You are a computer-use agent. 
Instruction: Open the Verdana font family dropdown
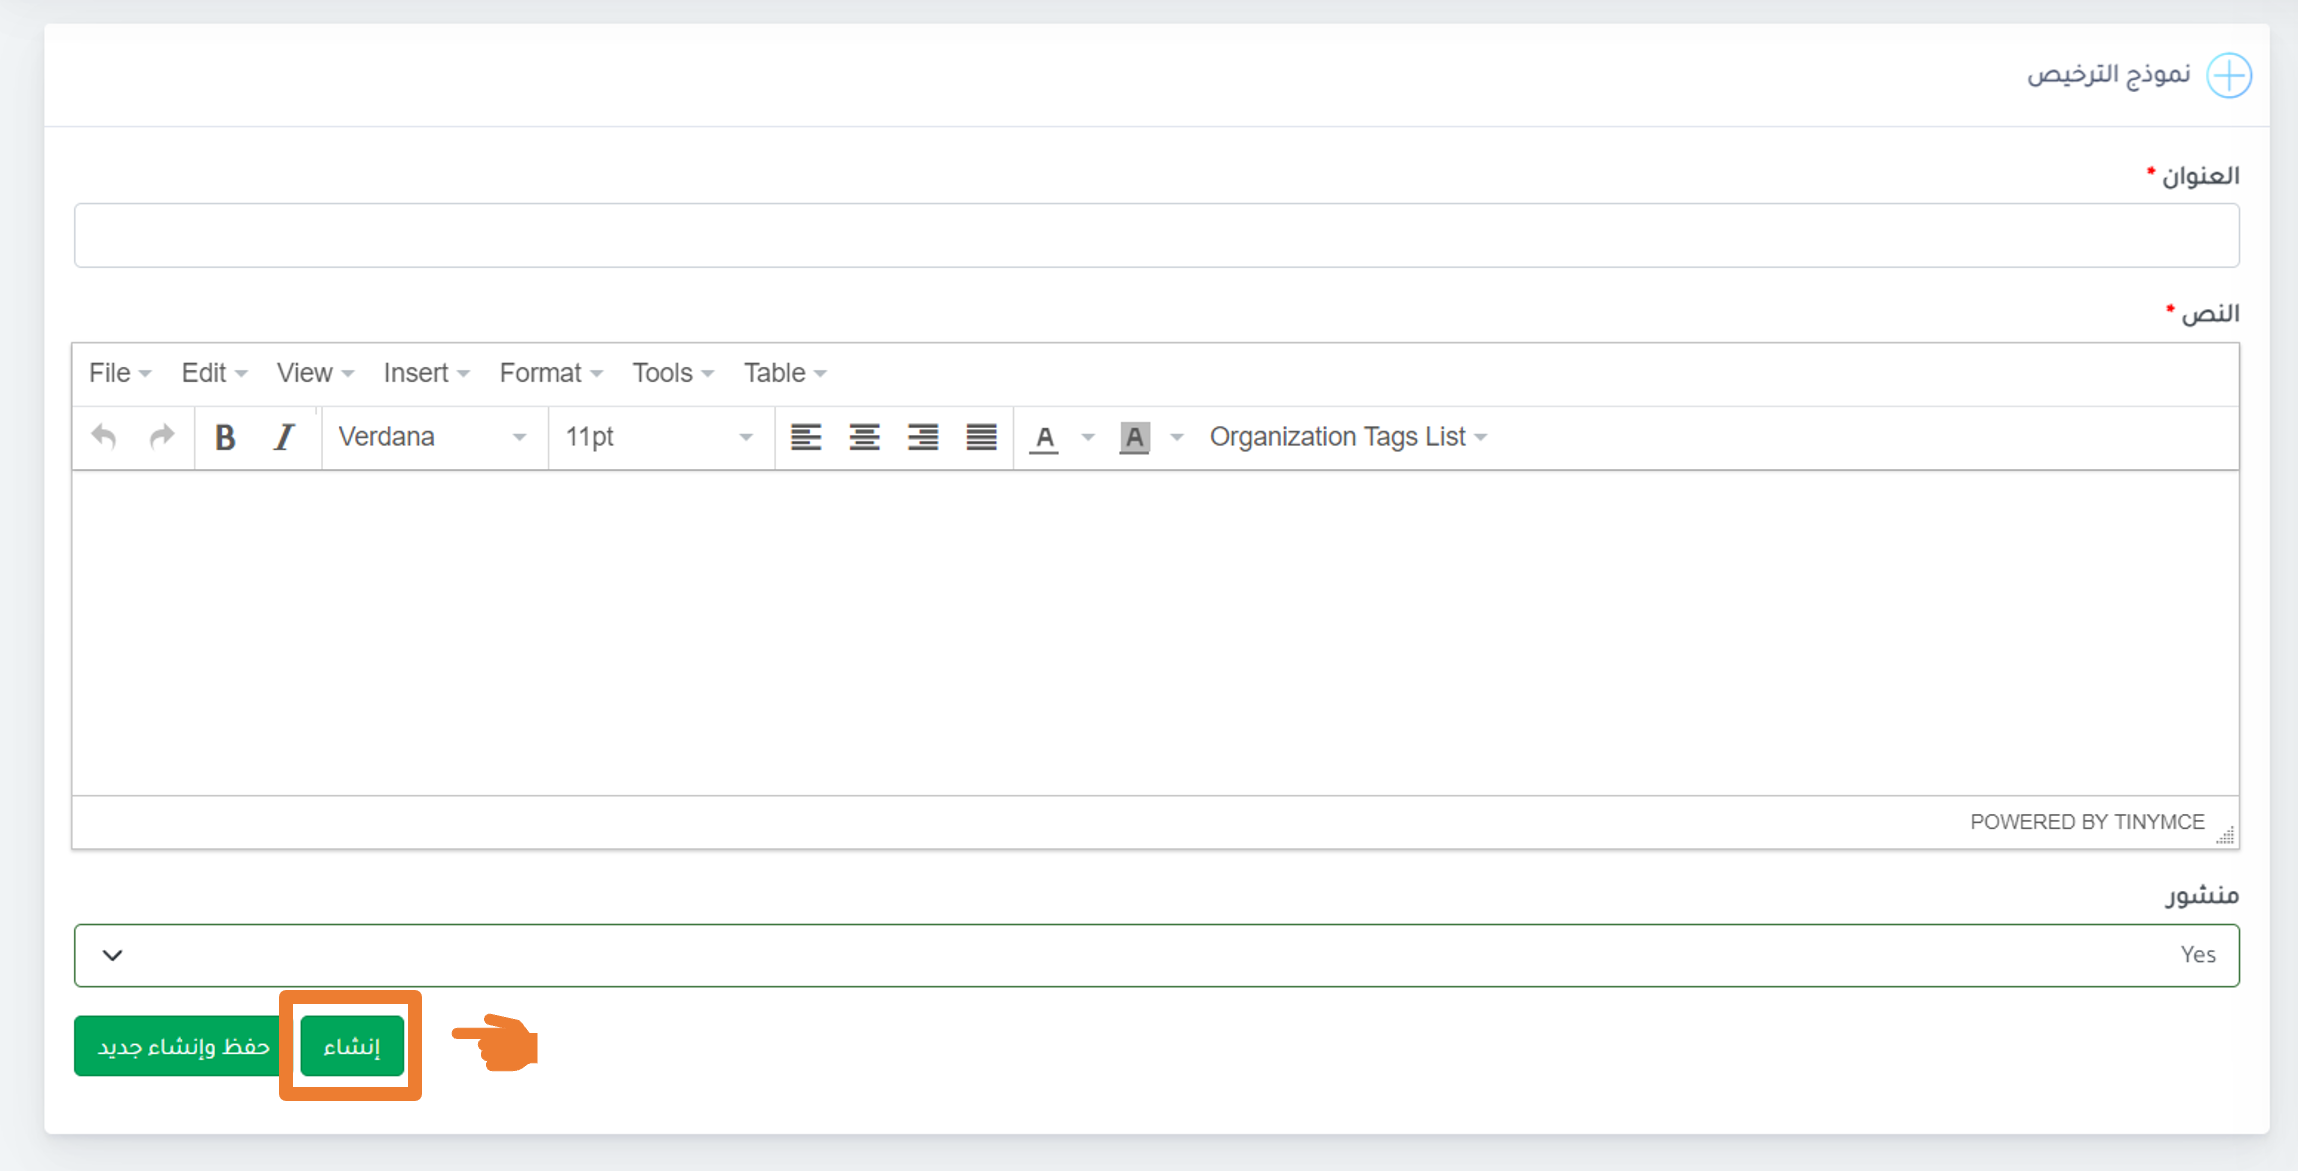(x=434, y=437)
